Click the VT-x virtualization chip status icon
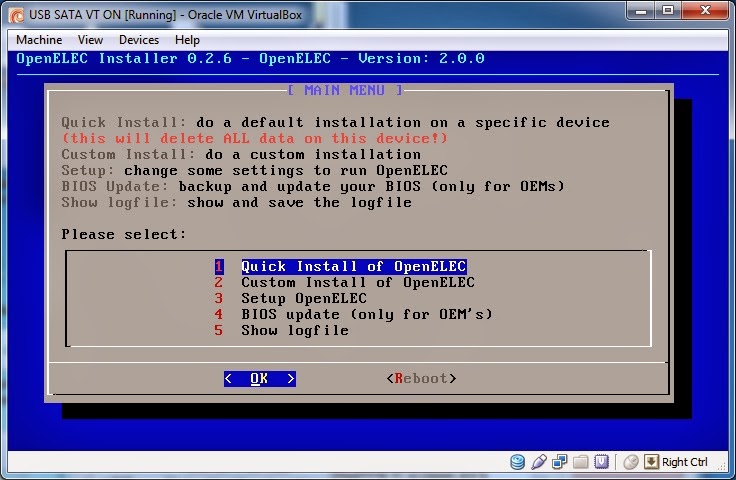 (x=601, y=462)
